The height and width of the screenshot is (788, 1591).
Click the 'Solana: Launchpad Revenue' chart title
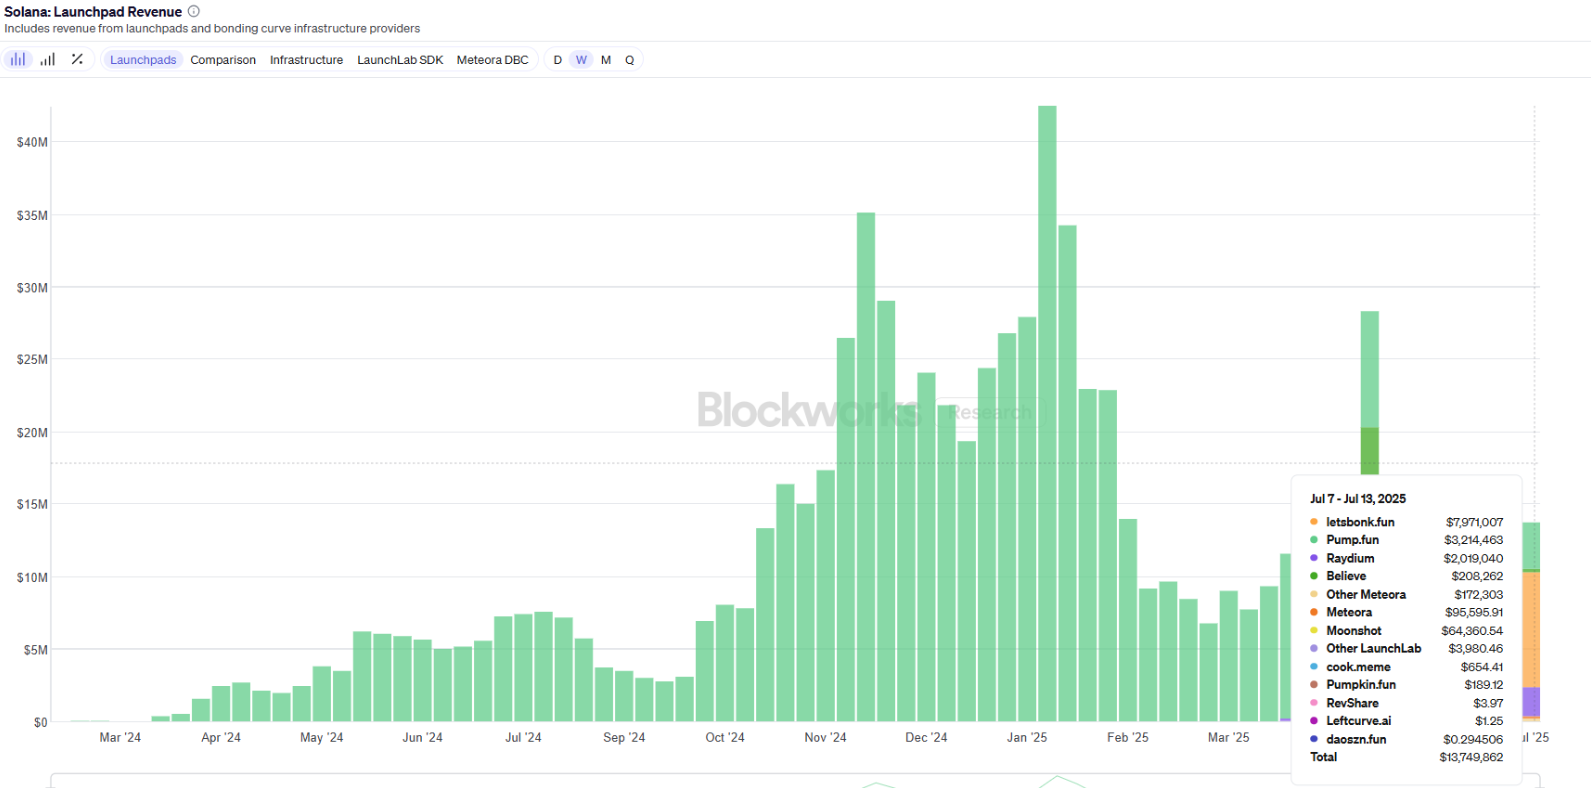(93, 12)
